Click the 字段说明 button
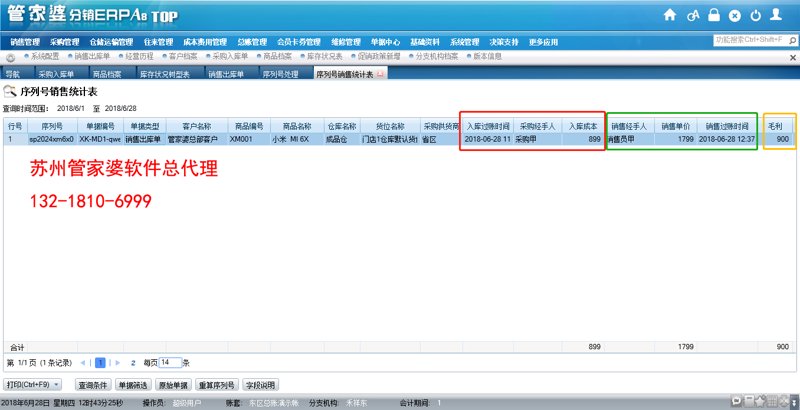The height and width of the screenshot is (410, 800). click(x=260, y=385)
